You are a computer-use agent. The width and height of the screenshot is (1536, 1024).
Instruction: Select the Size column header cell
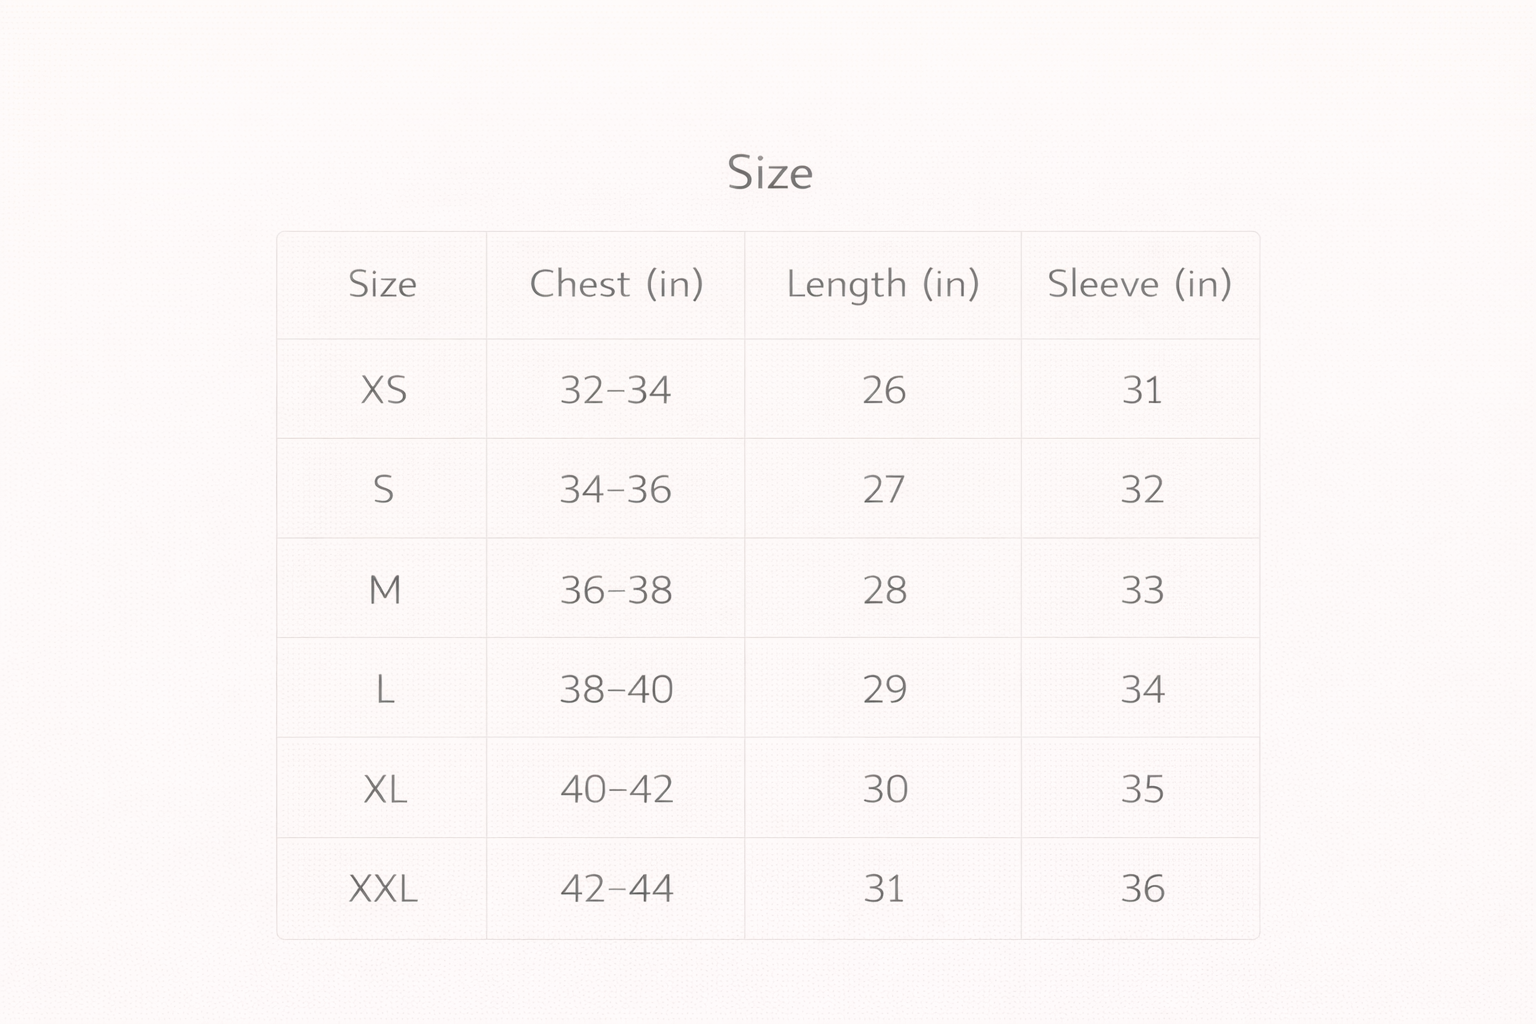pos(382,284)
